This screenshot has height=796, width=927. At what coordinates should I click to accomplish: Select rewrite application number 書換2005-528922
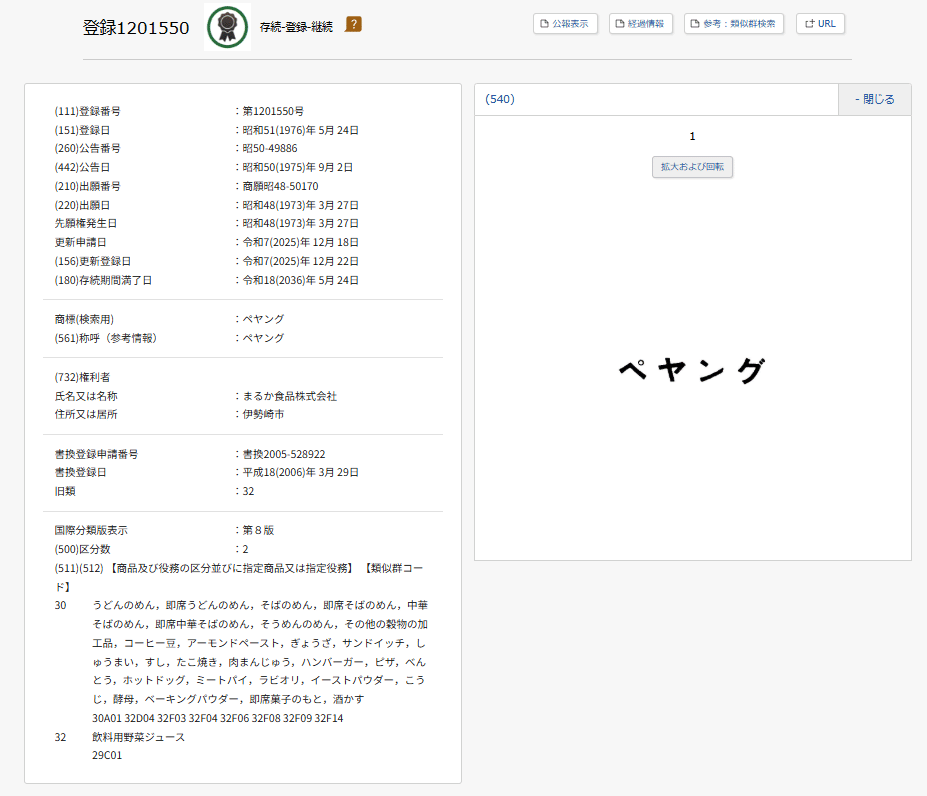tap(284, 454)
